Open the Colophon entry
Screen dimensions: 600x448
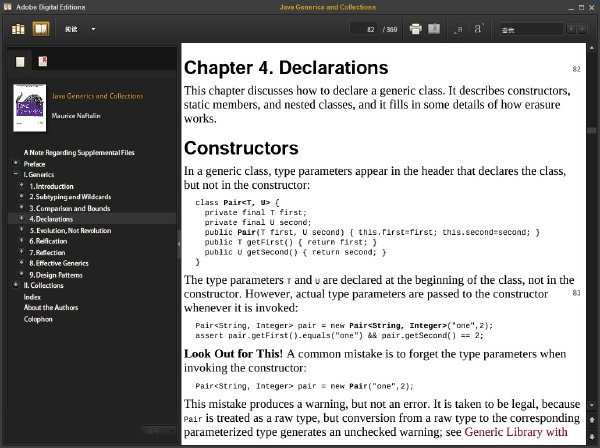(38, 319)
